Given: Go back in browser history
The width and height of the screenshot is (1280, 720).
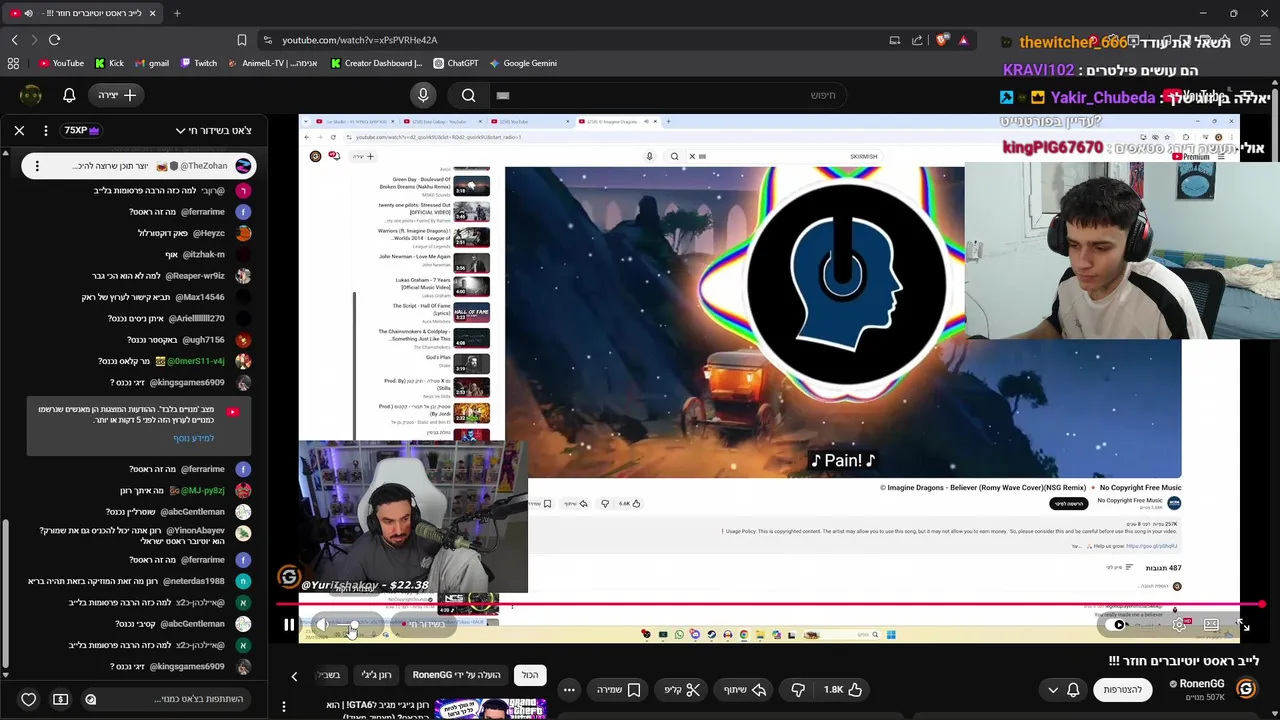Looking at the screenshot, I should pos(14,40).
